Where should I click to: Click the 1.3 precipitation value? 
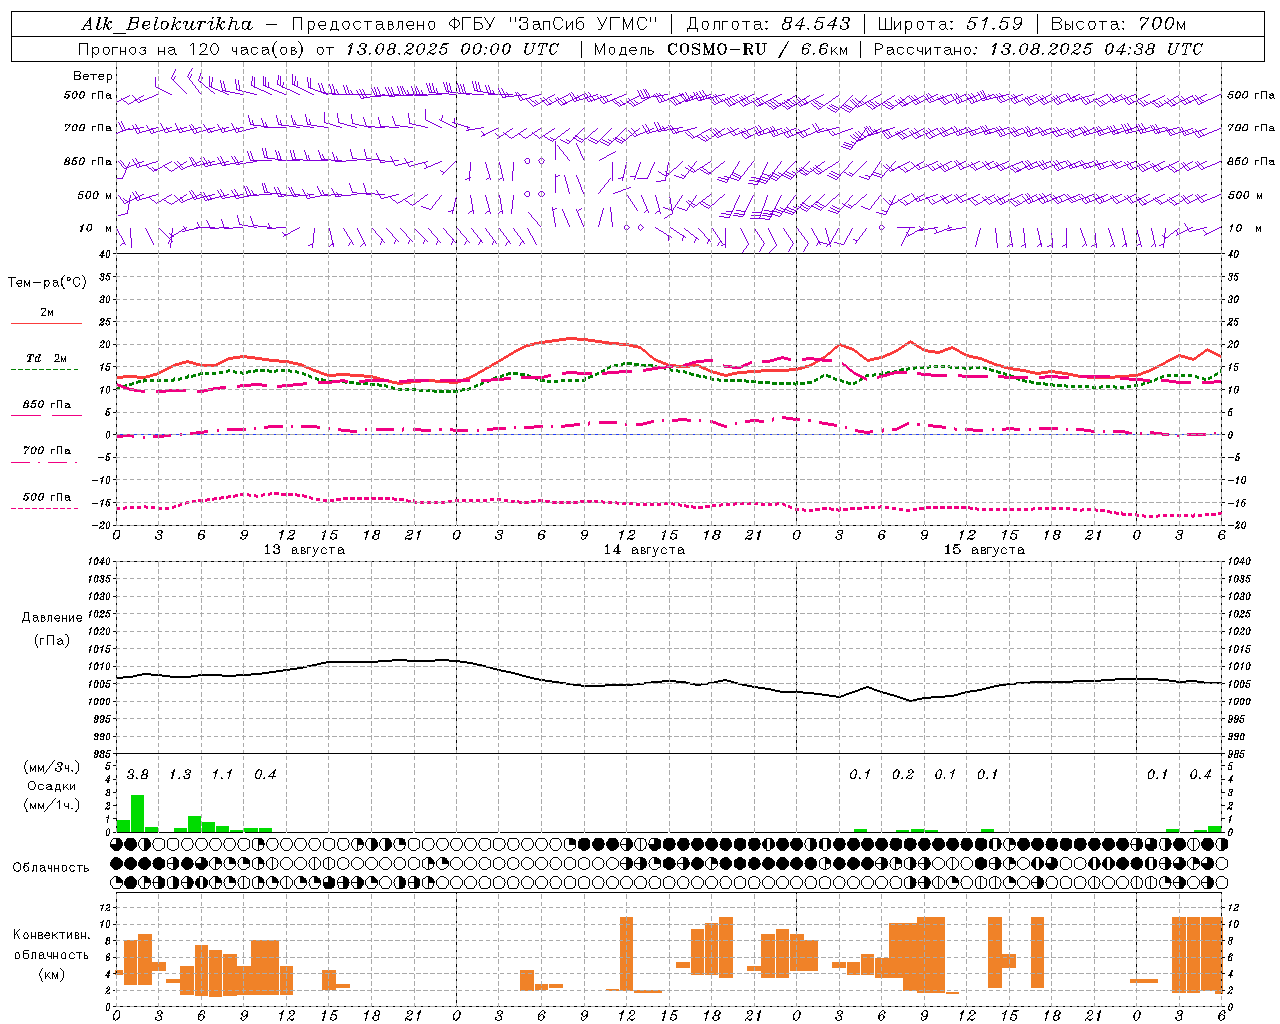[x=180, y=775]
